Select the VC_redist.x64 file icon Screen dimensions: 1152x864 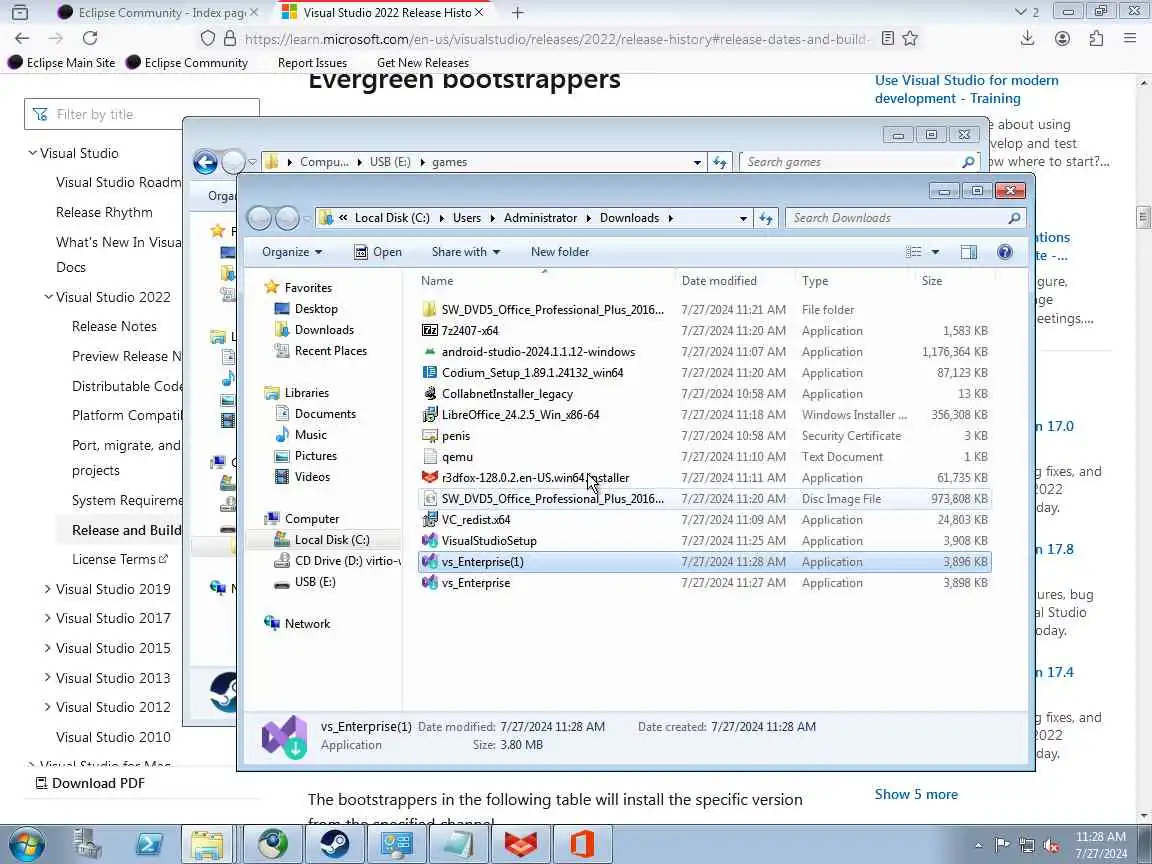(x=430, y=519)
